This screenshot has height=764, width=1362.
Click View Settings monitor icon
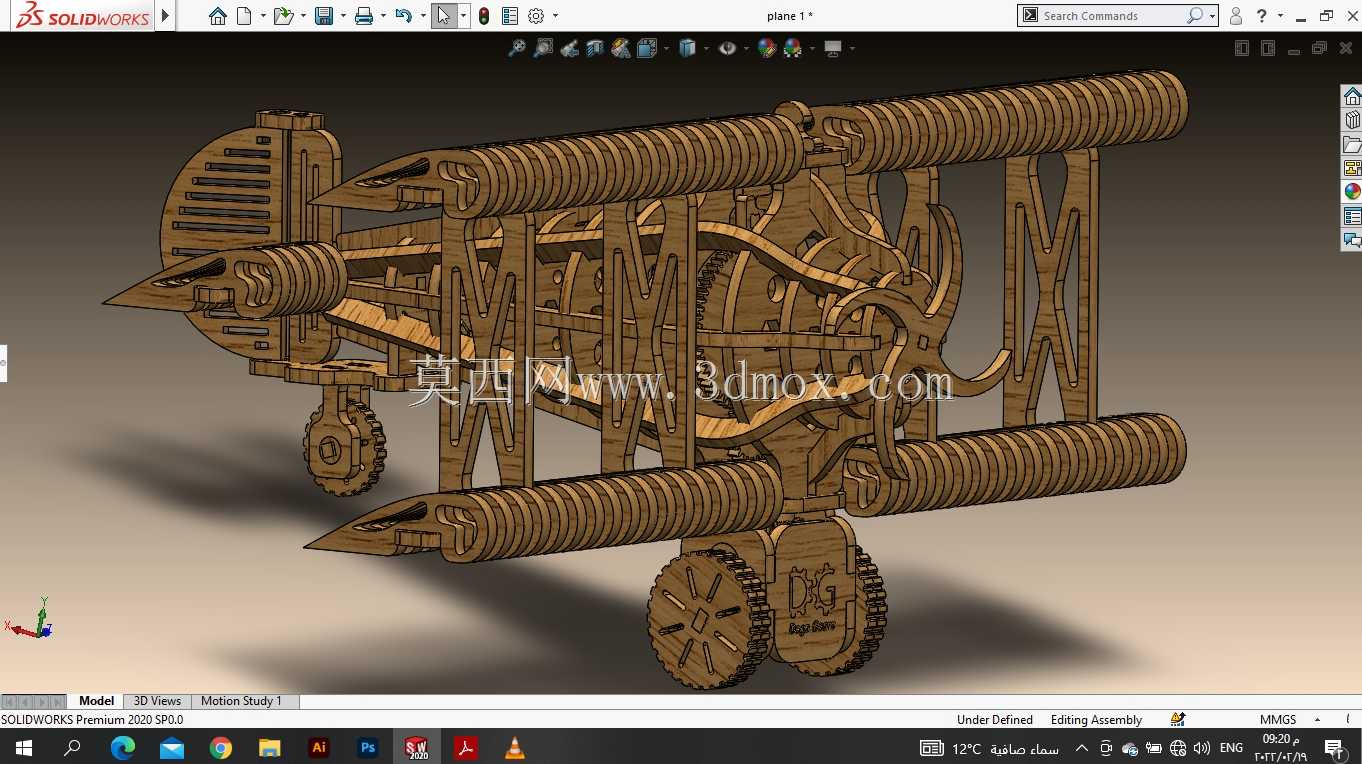(833, 48)
